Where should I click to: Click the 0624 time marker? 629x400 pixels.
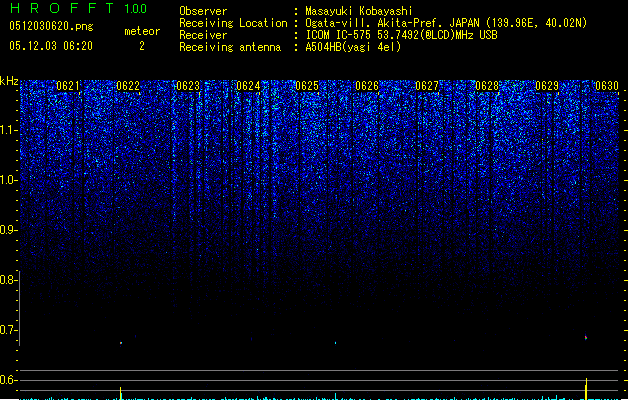coord(248,86)
